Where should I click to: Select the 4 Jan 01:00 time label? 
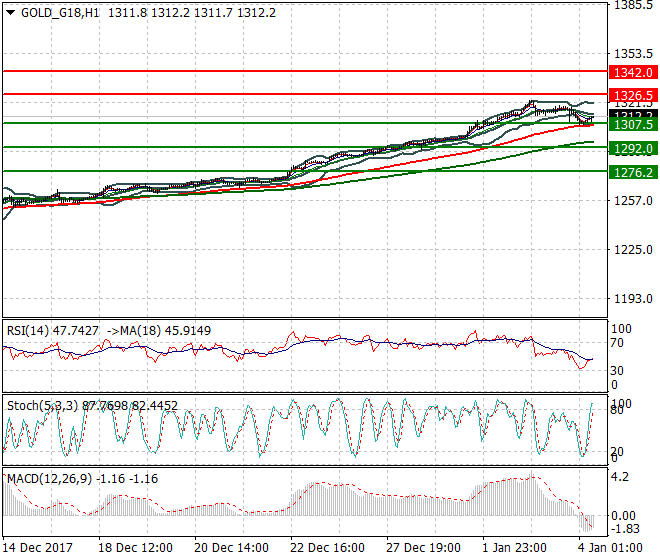pyautogui.click(x=610, y=548)
